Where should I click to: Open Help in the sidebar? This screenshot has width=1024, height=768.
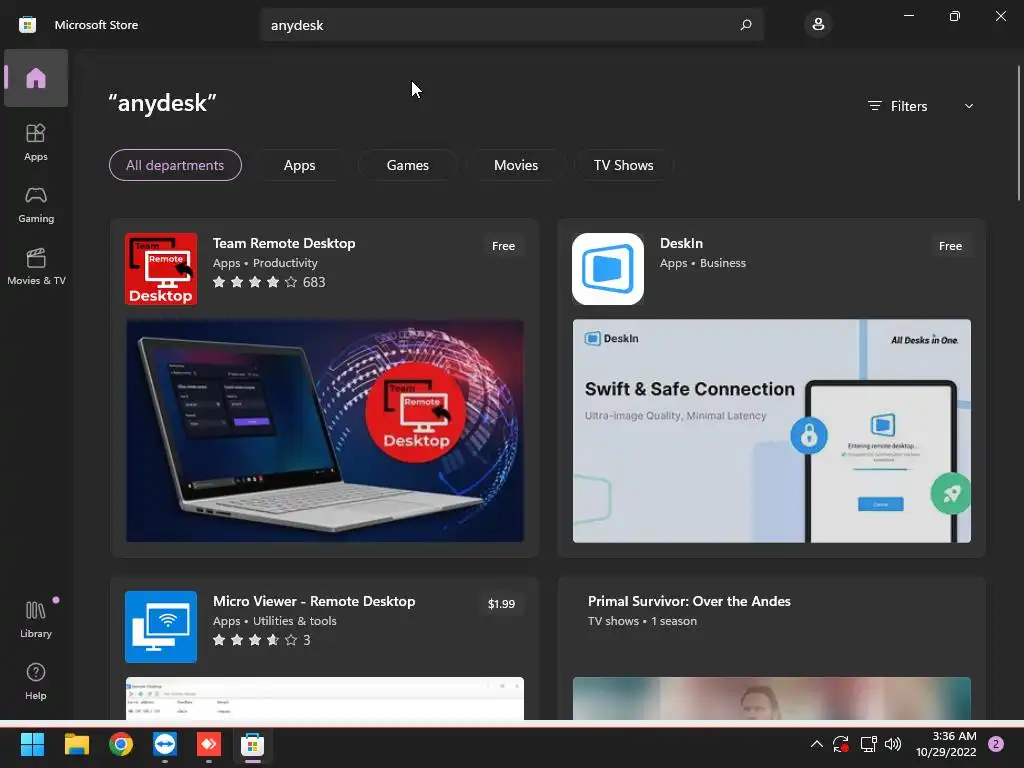[x=36, y=682]
